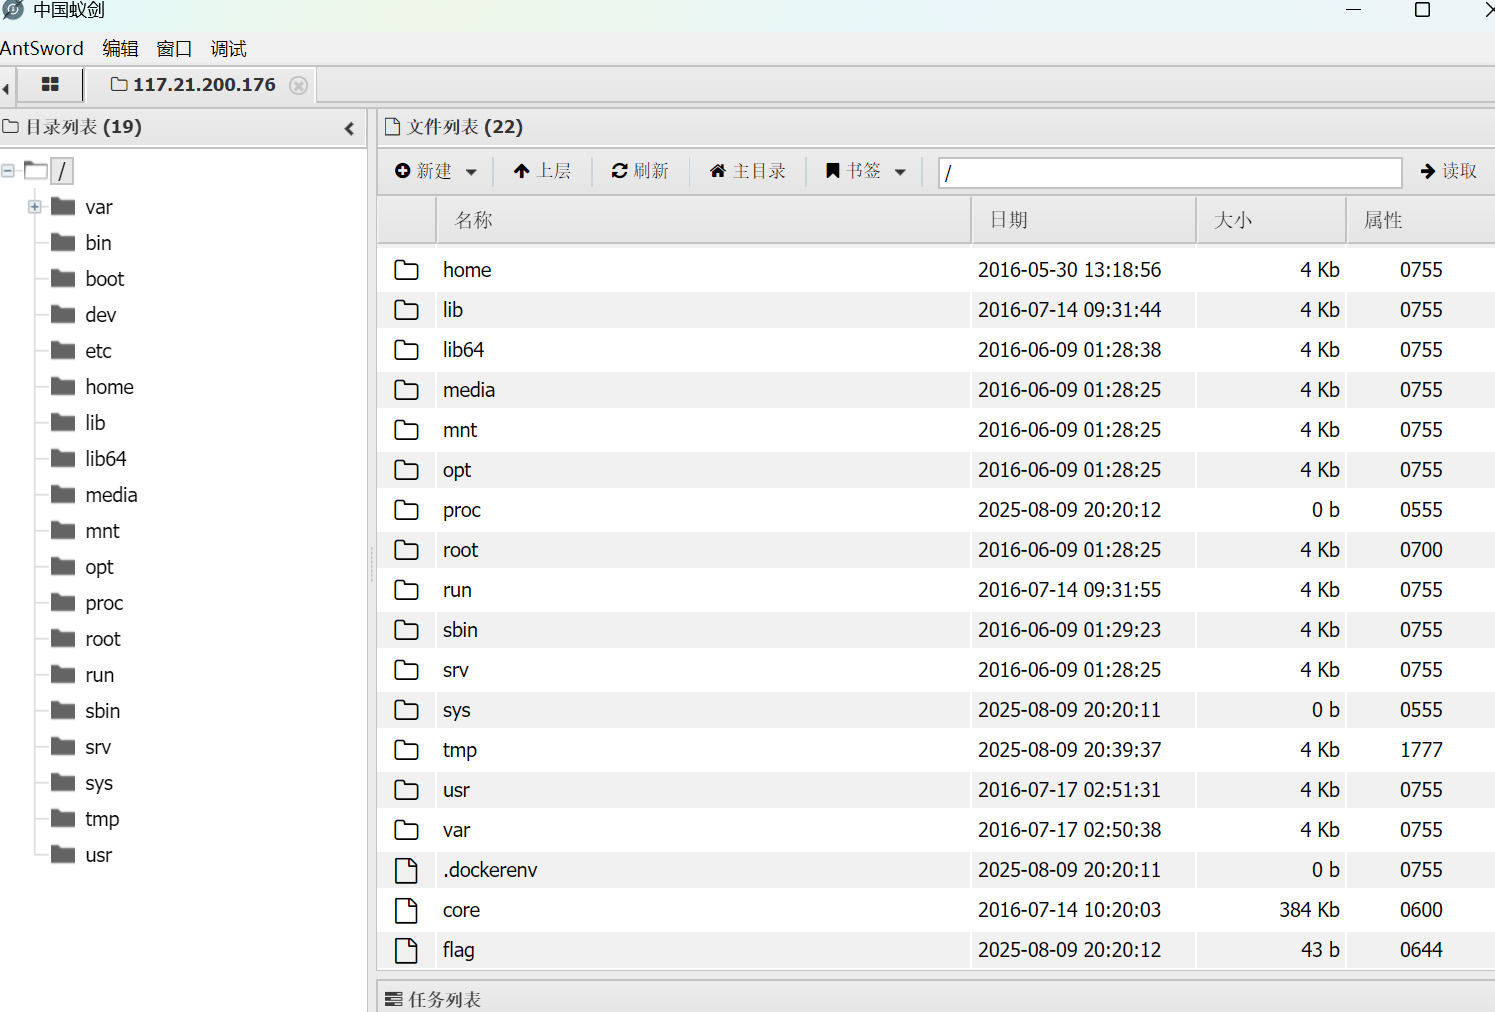Click the proc folder icon in tree
The image size is (1495, 1012).
click(63, 602)
